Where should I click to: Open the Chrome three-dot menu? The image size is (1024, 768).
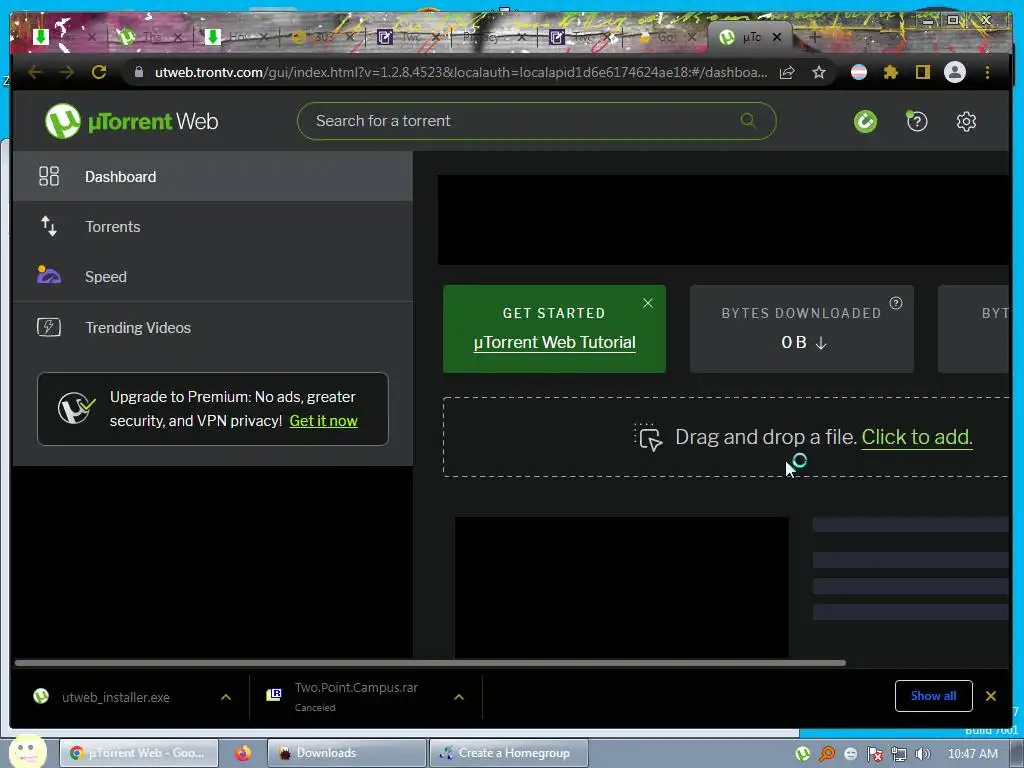click(x=987, y=72)
